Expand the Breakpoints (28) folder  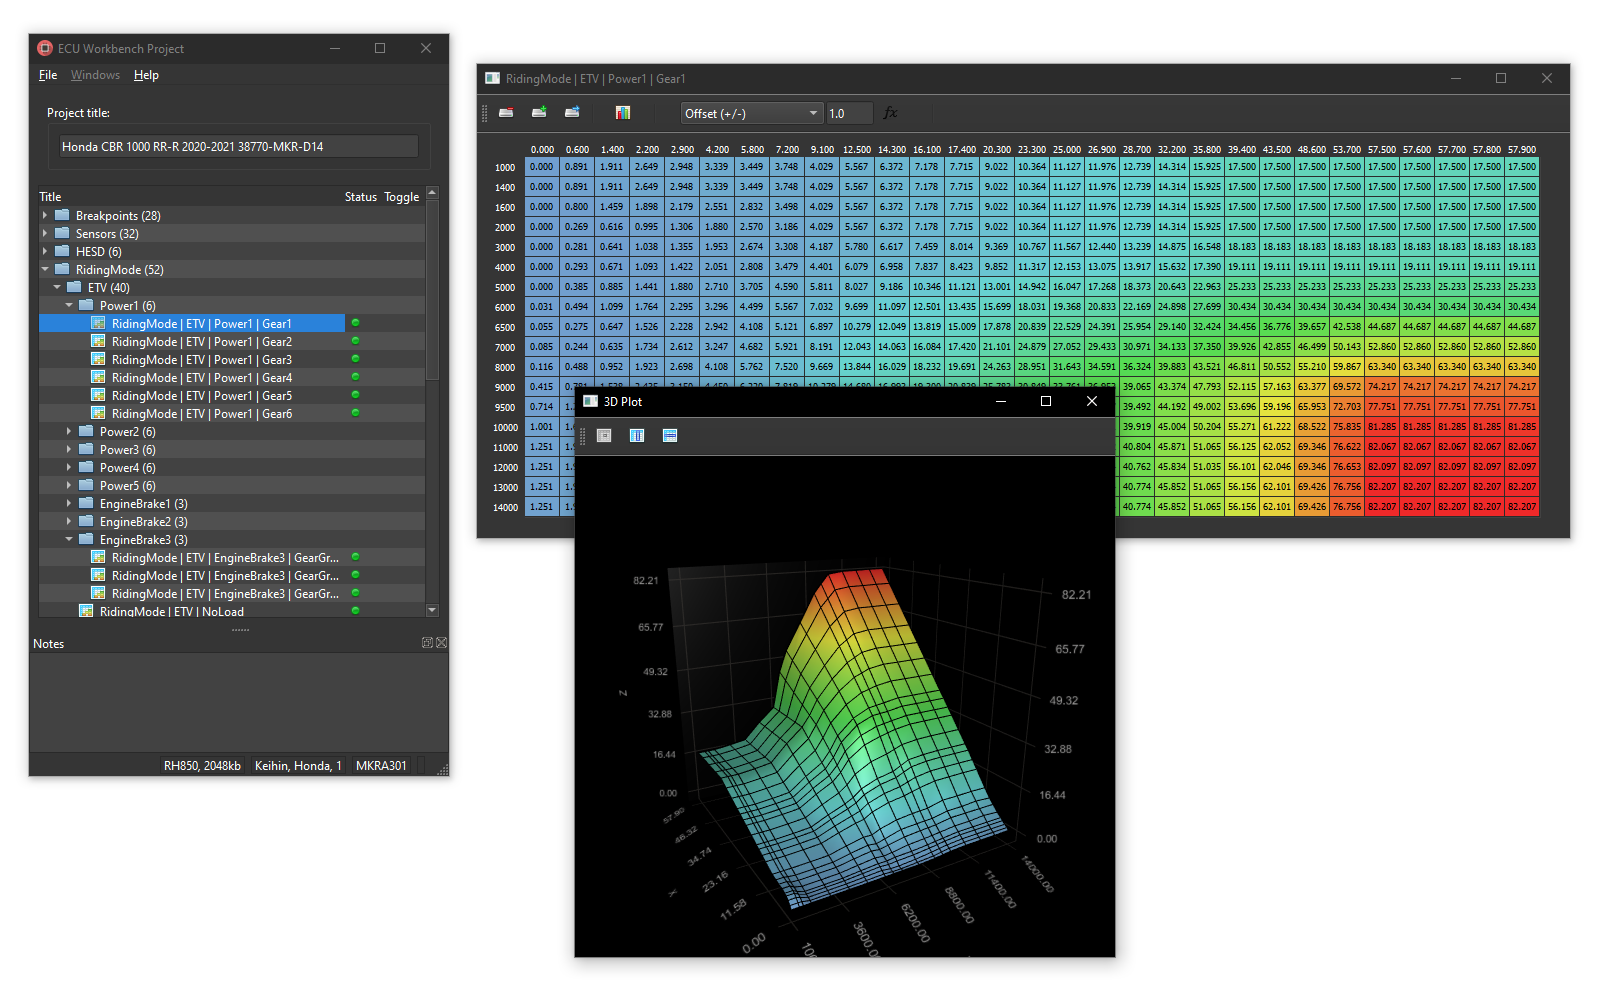(x=45, y=215)
